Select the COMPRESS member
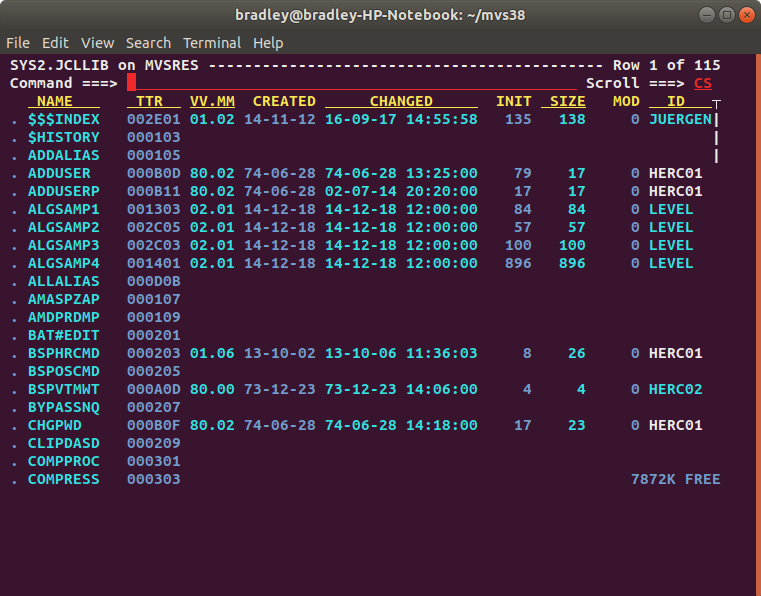The width and height of the screenshot is (761, 596). click(64, 479)
